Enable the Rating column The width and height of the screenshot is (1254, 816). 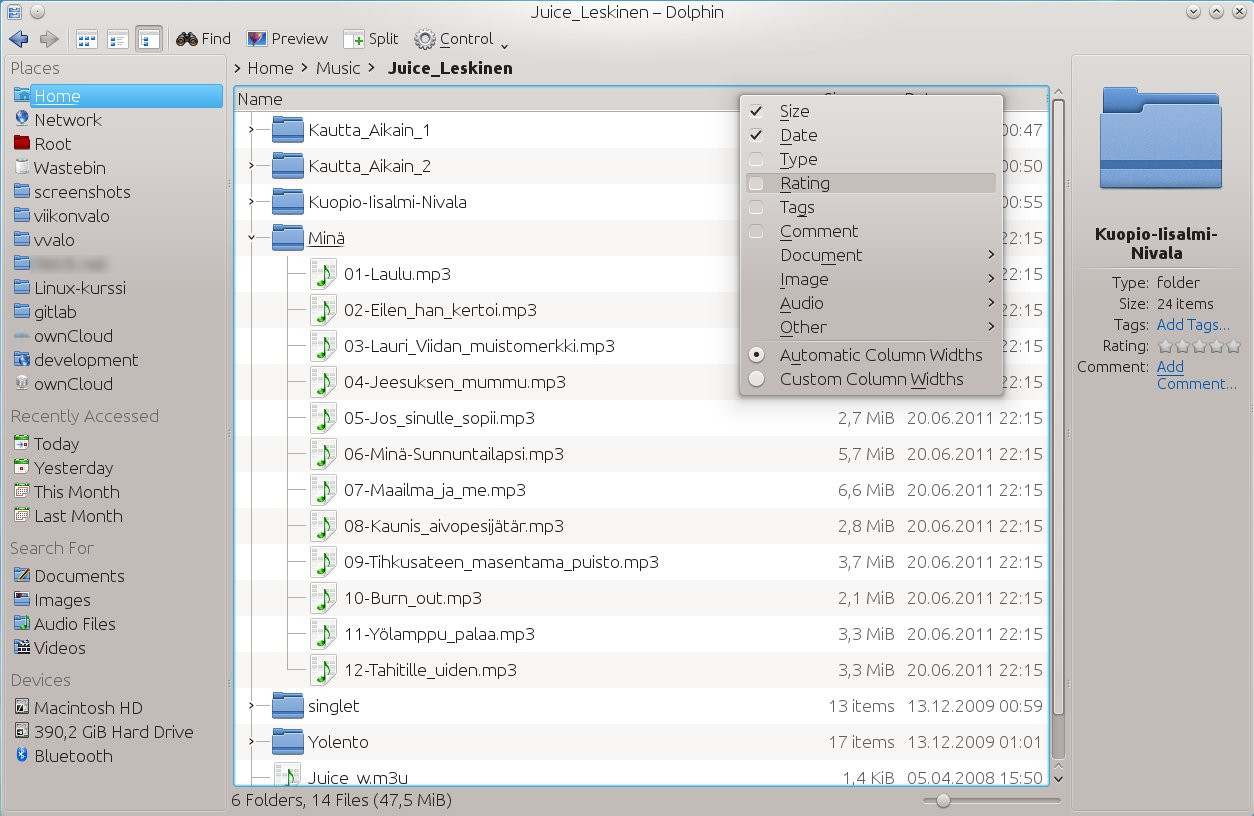[871, 183]
